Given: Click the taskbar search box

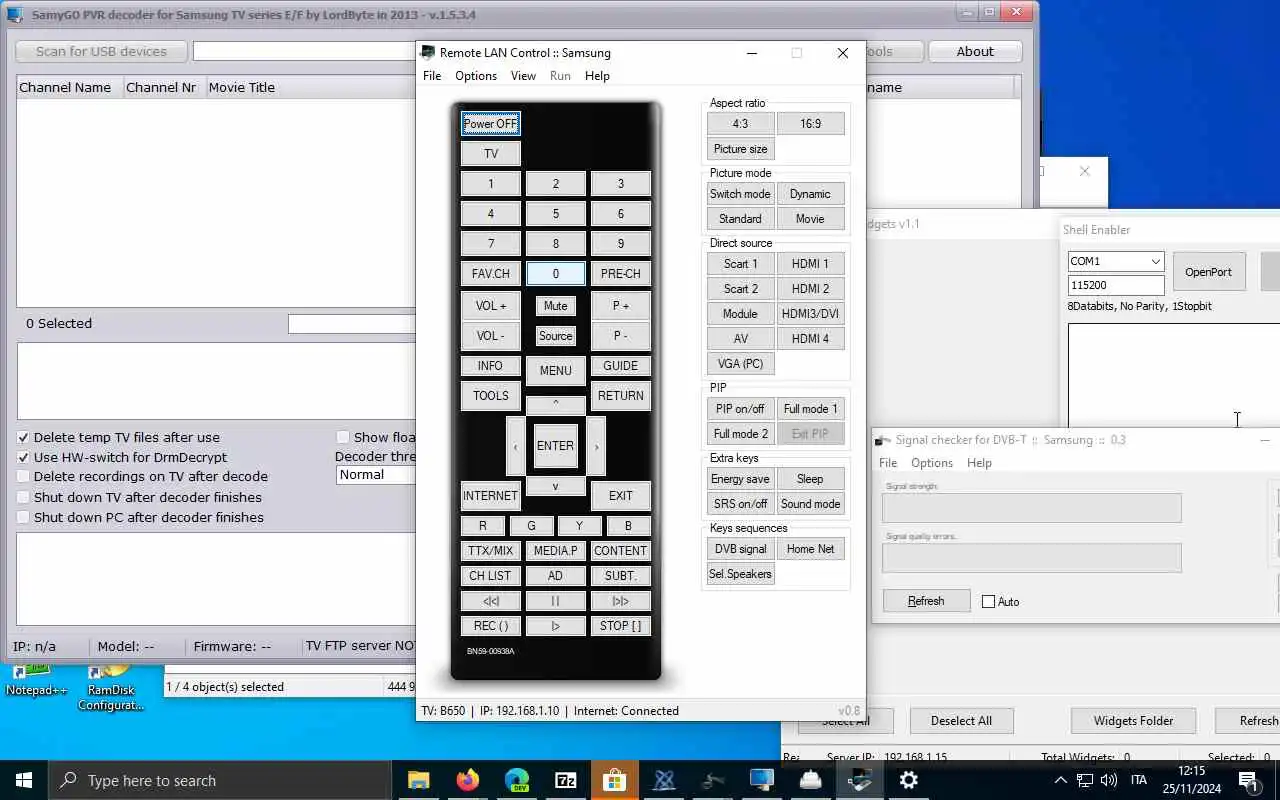Looking at the screenshot, I should [x=219, y=780].
